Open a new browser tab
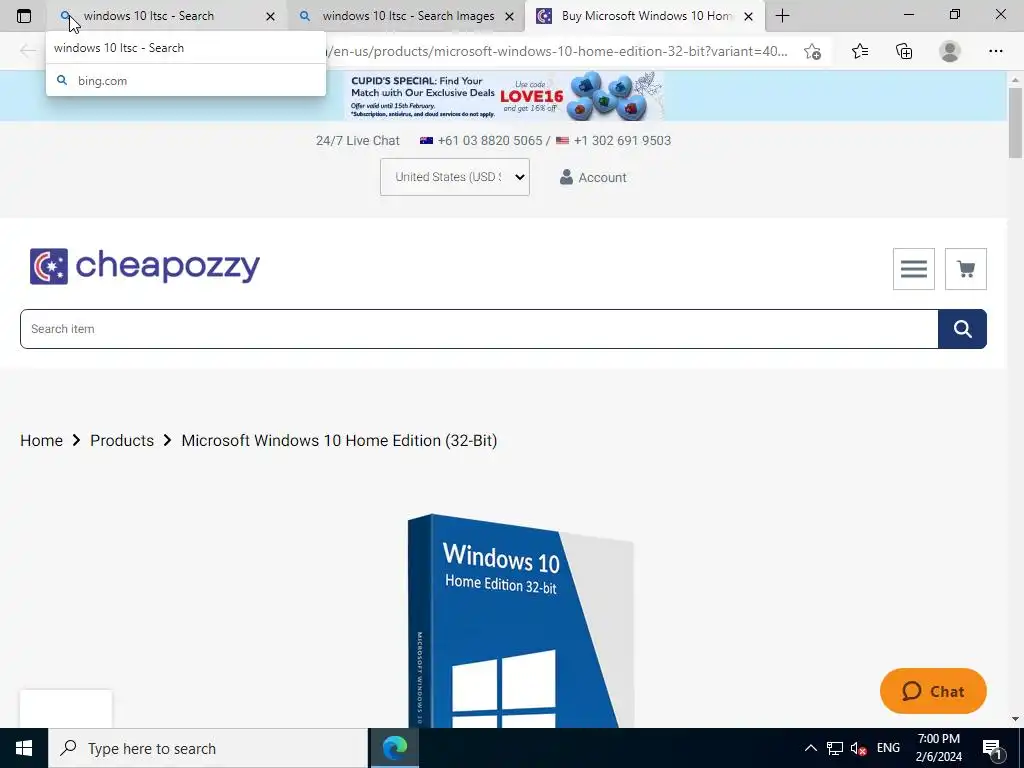The width and height of the screenshot is (1024, 768). click(782, 16)
